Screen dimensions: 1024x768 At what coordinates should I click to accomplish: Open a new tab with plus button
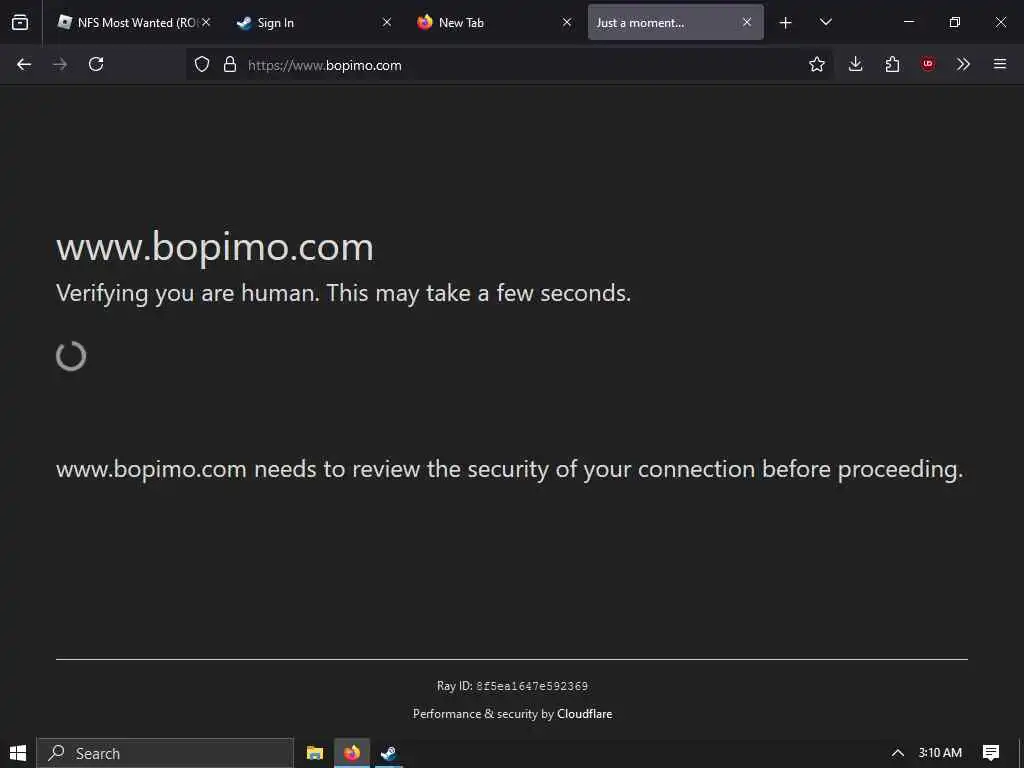[x=786, y=23]
